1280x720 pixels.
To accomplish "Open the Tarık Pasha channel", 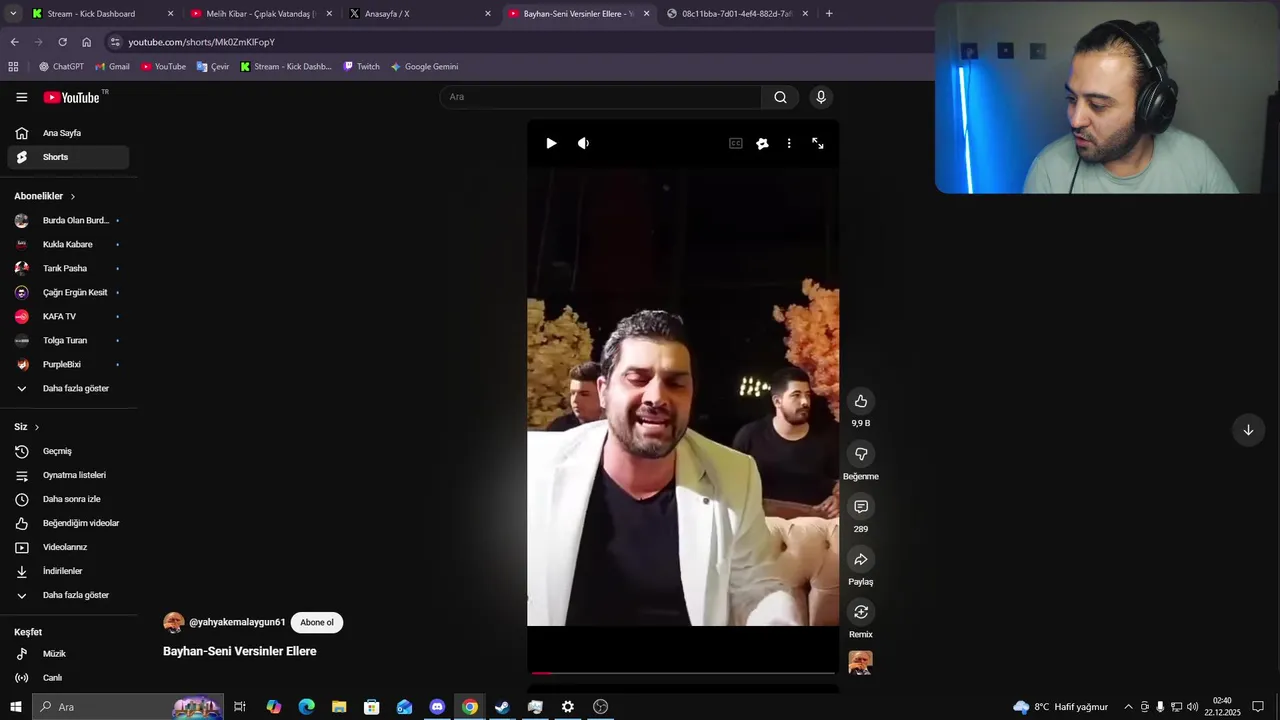I will coord(68,268).
